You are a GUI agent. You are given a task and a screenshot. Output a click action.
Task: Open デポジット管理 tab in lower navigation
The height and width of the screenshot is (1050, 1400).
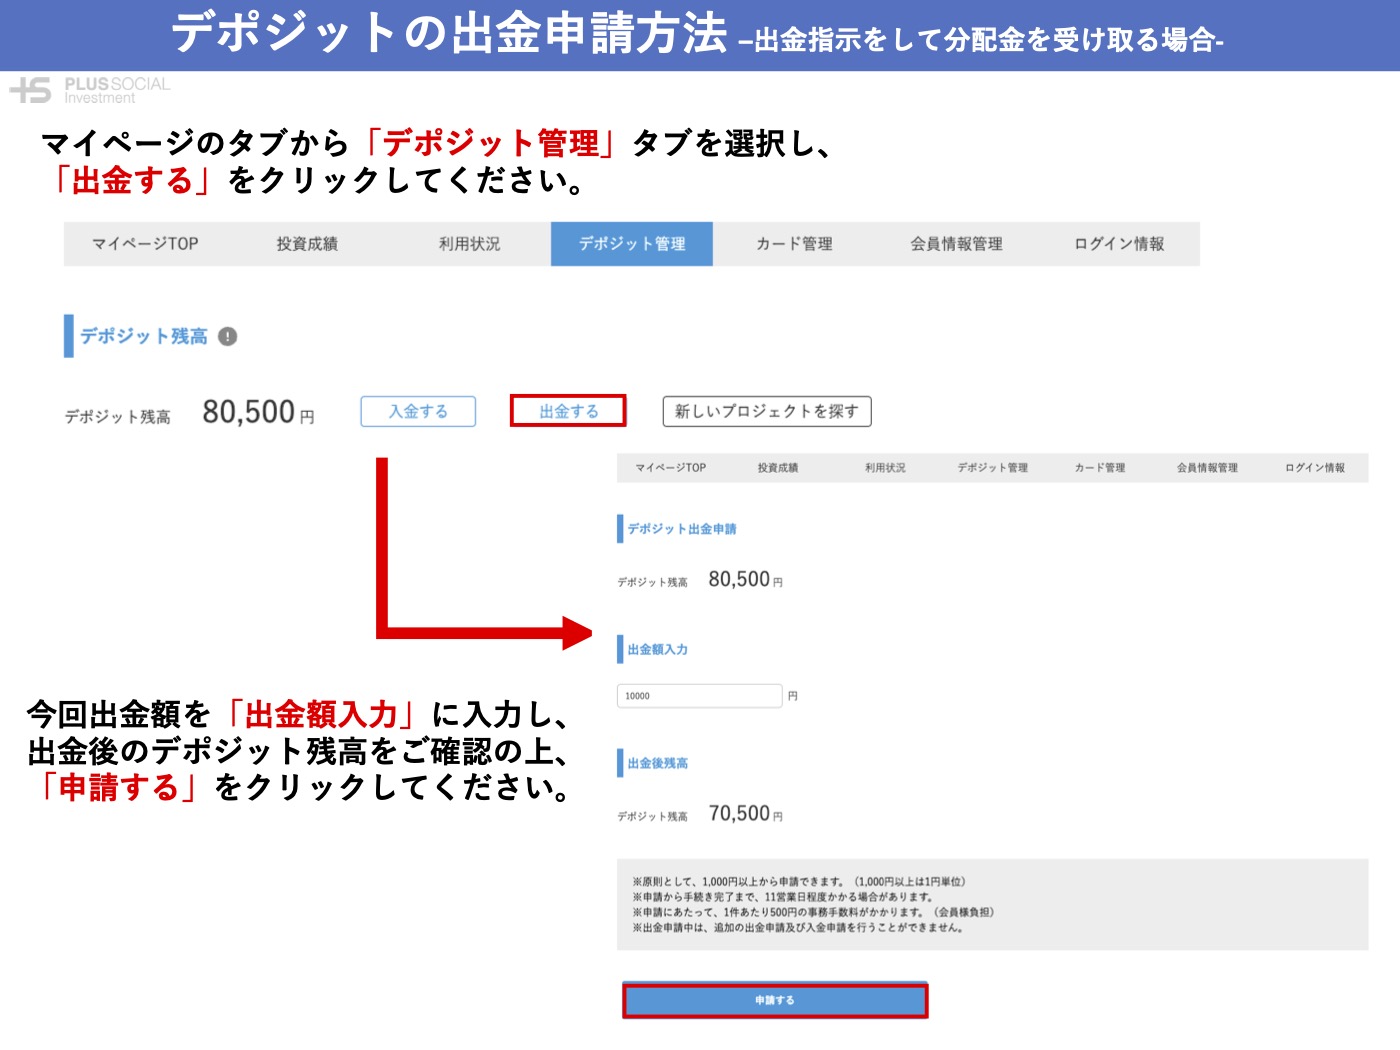click(x=993, y=468)
